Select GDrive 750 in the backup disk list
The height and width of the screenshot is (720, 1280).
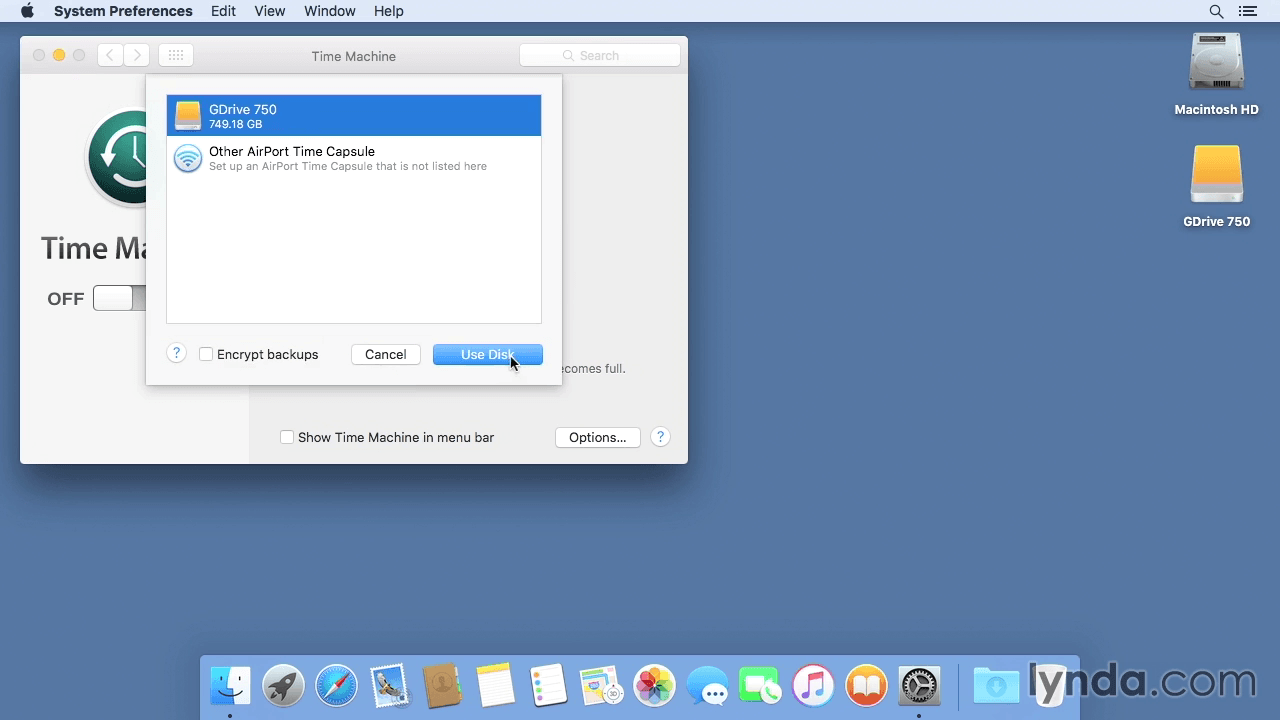click(354, 116)
